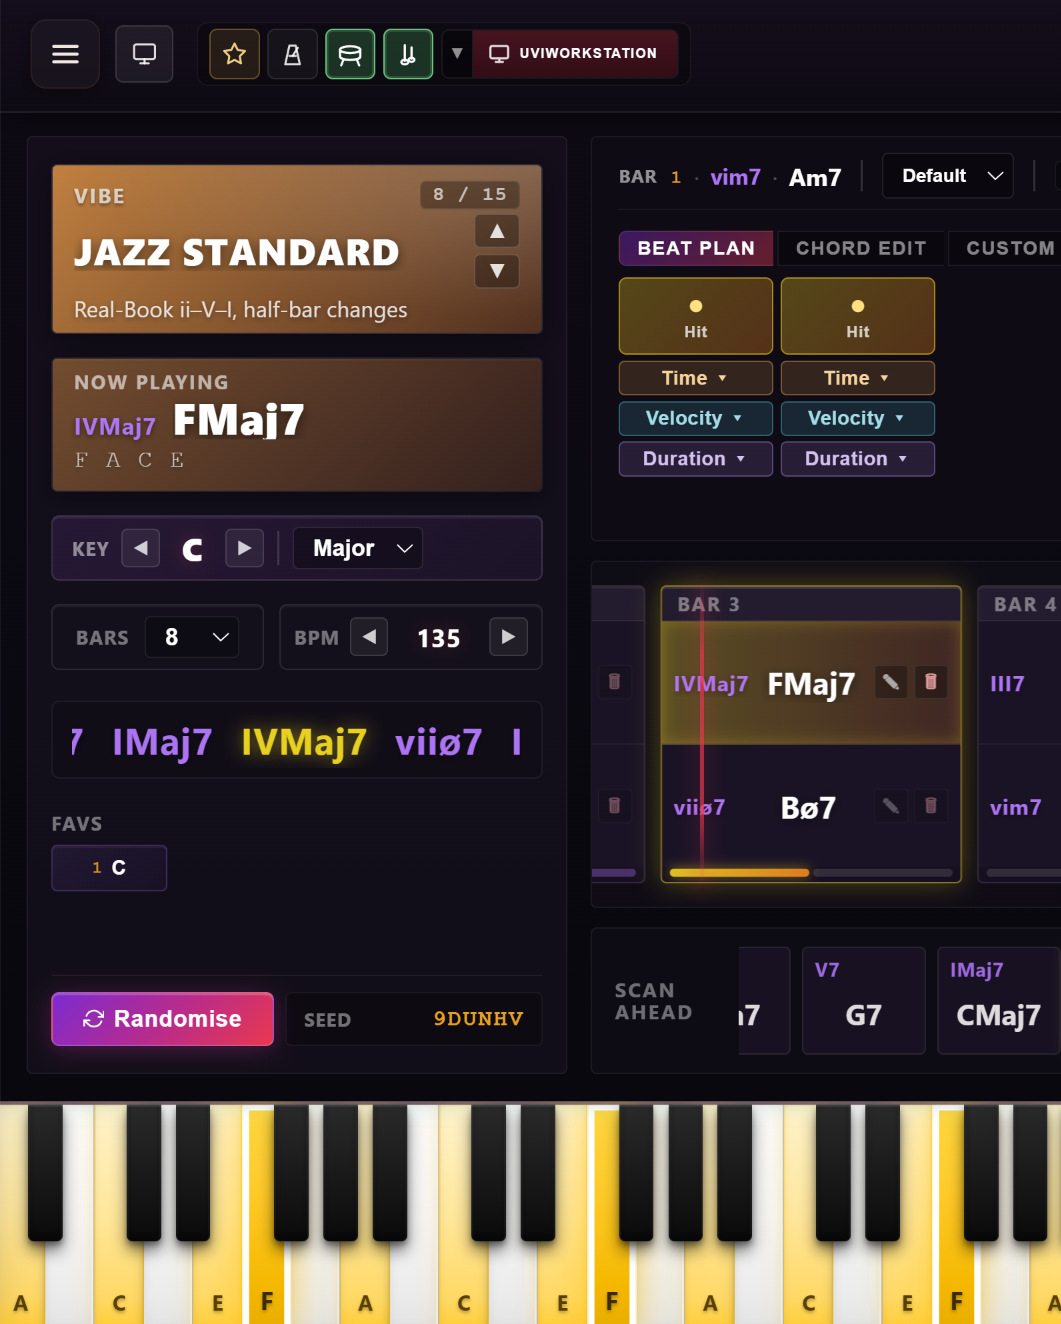Select the IMaj7 CMaj7 scan-ahead card

(x=998, y=1001)
